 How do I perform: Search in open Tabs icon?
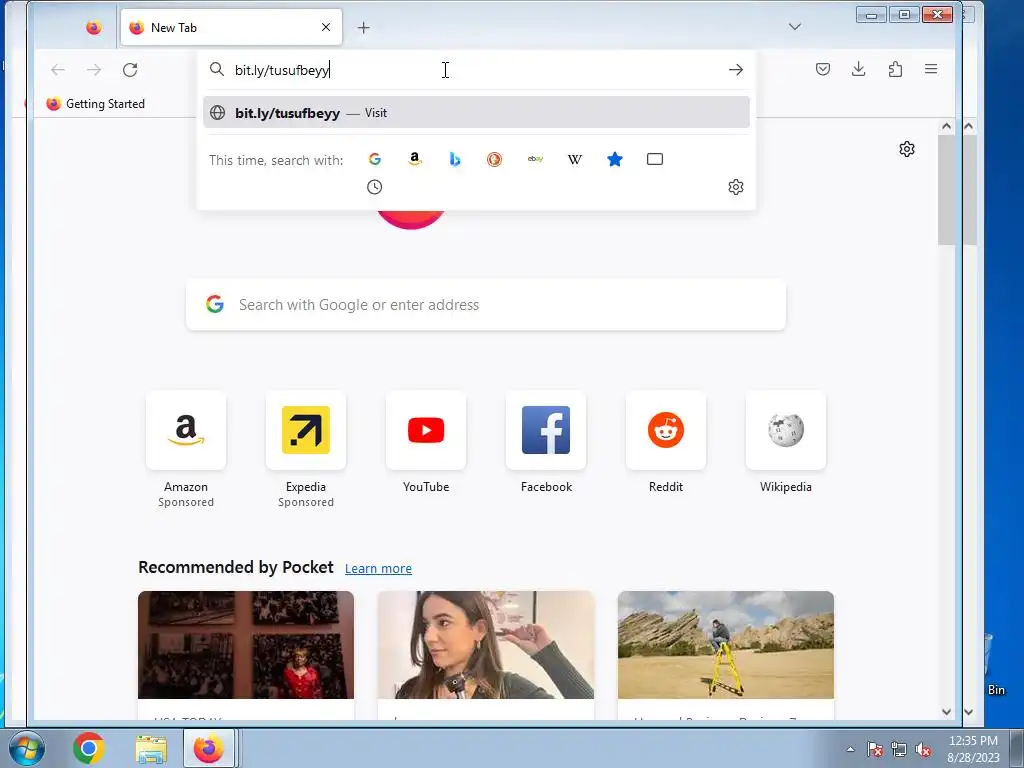pyautogui.click(x=655, y=159)
